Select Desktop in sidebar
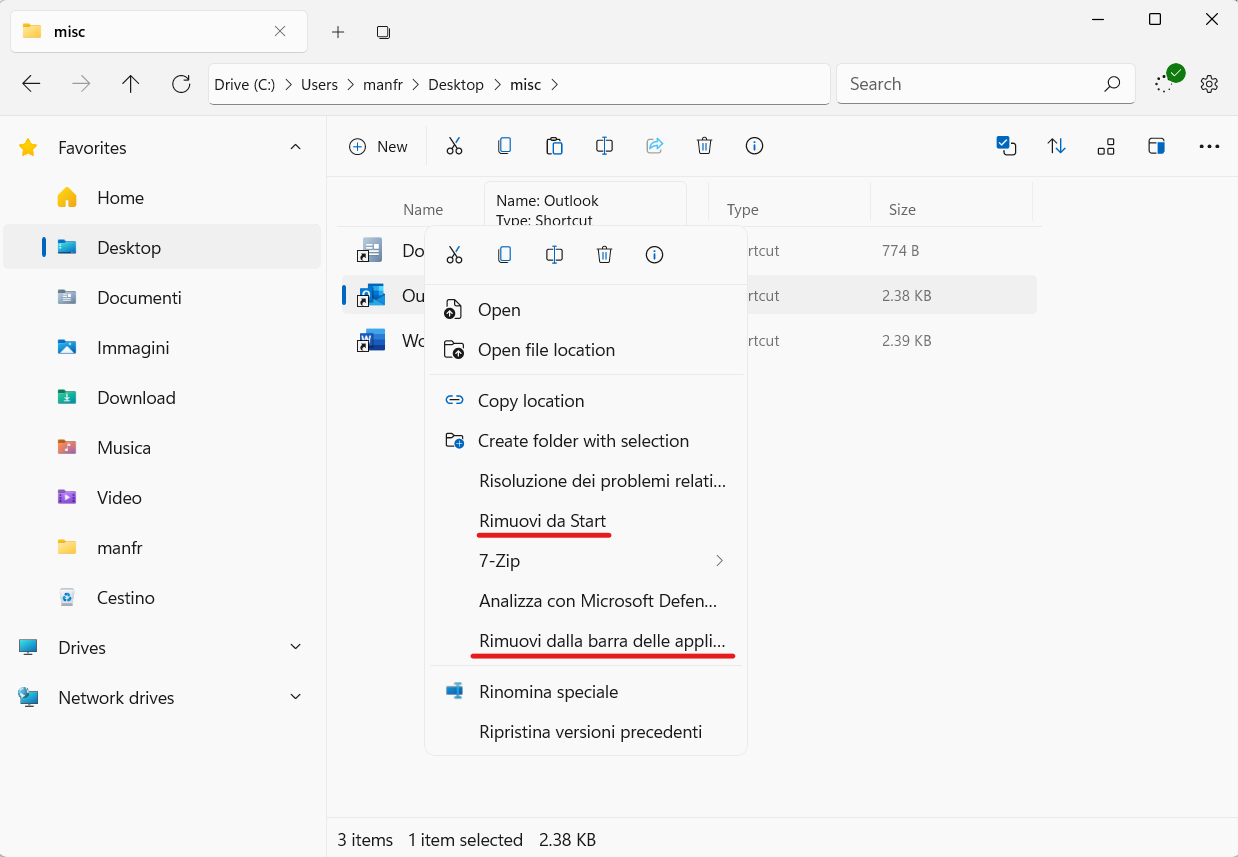 pyautogui.click(x=162, y=248)
